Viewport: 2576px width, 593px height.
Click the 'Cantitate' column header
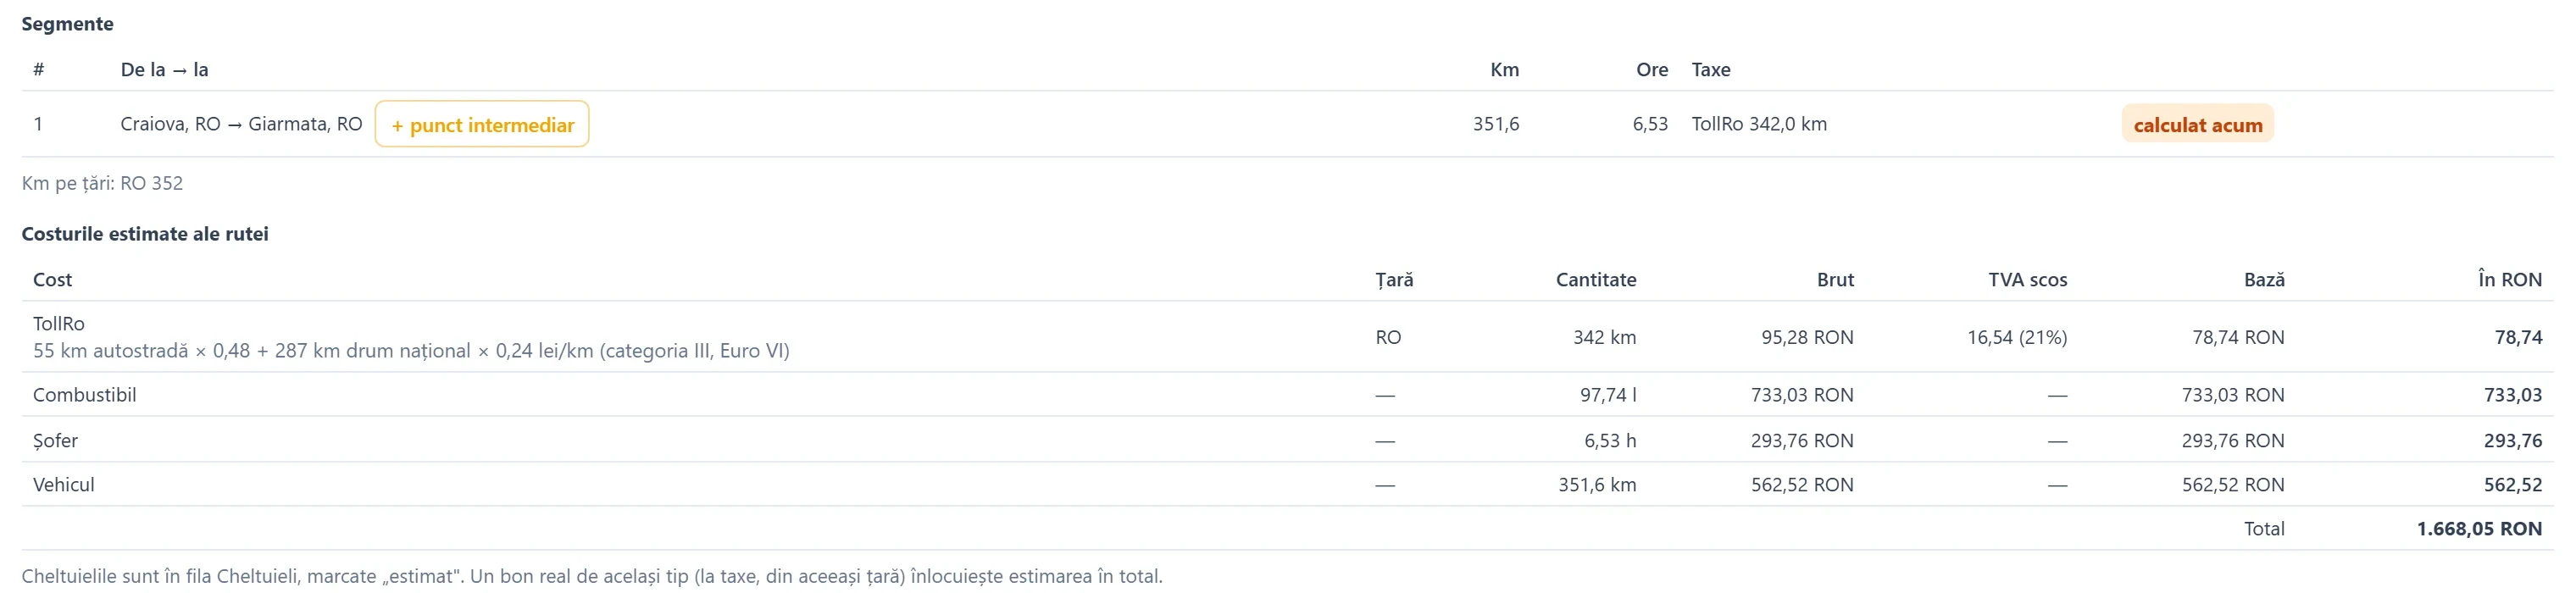pos(1596,280)
